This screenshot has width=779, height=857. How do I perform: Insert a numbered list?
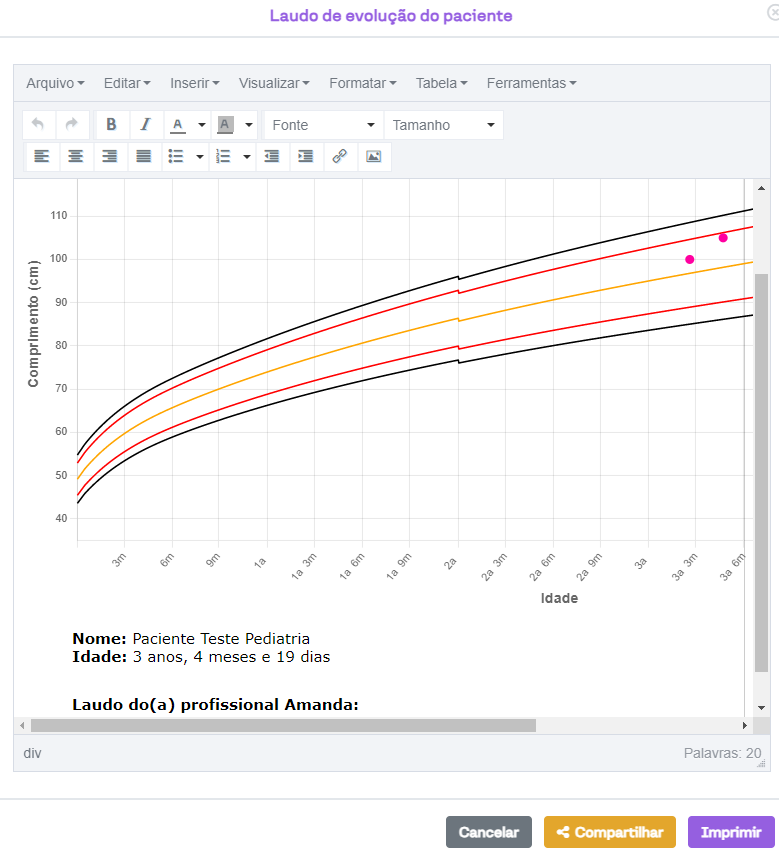click(223, 156)
